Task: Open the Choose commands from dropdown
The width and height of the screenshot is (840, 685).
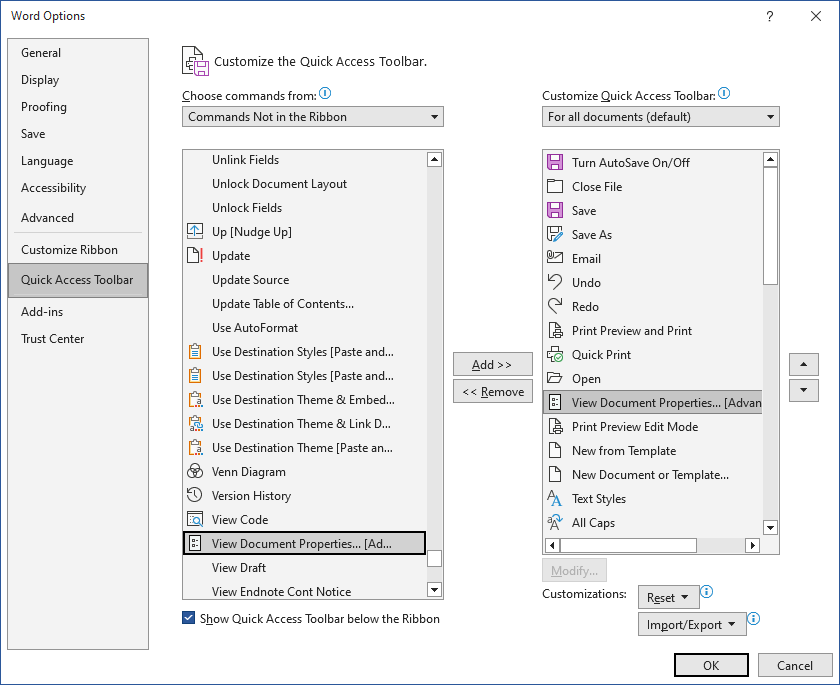Action: click(x=313, y=117)
